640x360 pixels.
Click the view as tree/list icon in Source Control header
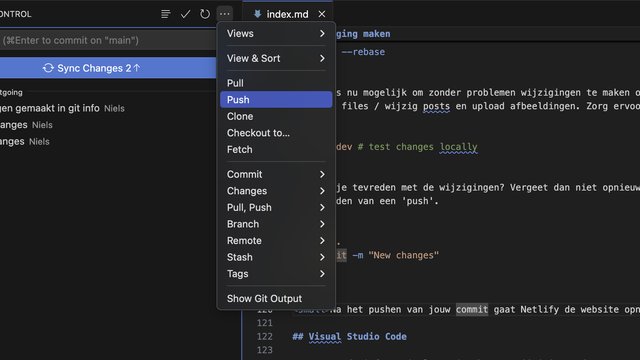[x=165, y=14]
